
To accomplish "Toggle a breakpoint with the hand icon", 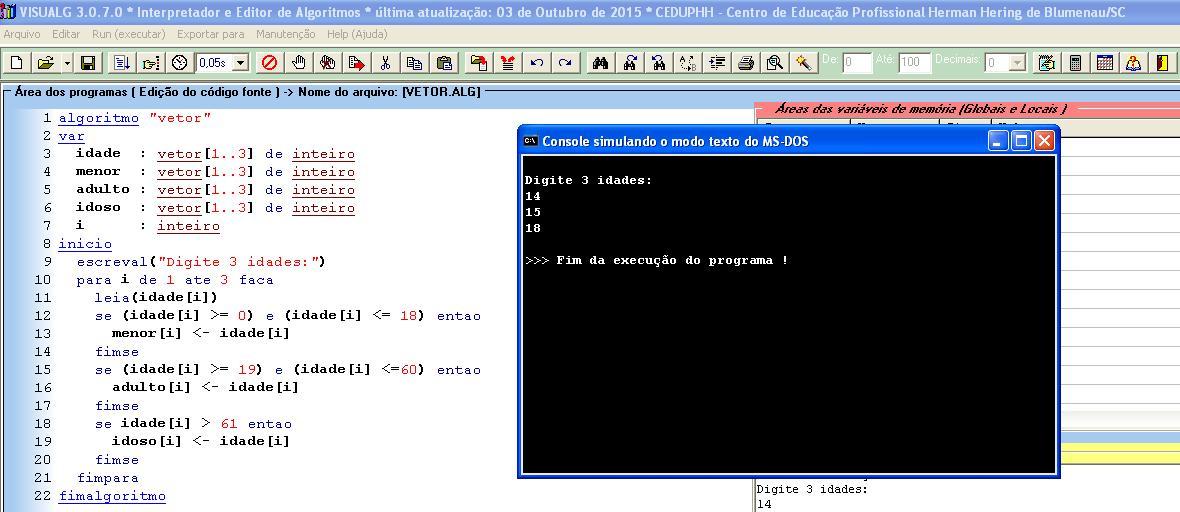I will tap(299, 63).
